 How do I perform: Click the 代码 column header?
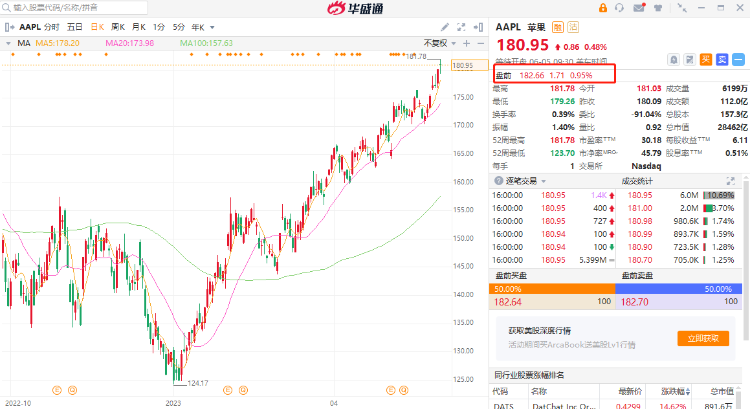click(500, 391)
